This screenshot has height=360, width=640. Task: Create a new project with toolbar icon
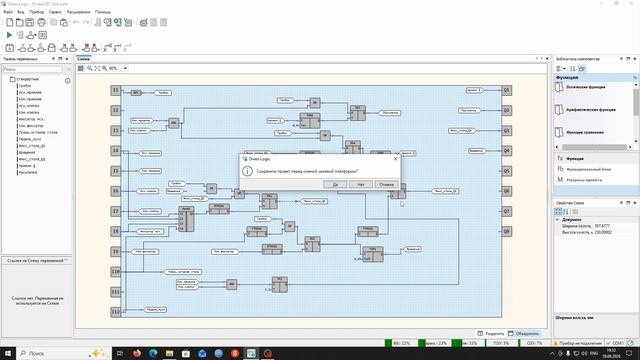click(x=9, y=22)
